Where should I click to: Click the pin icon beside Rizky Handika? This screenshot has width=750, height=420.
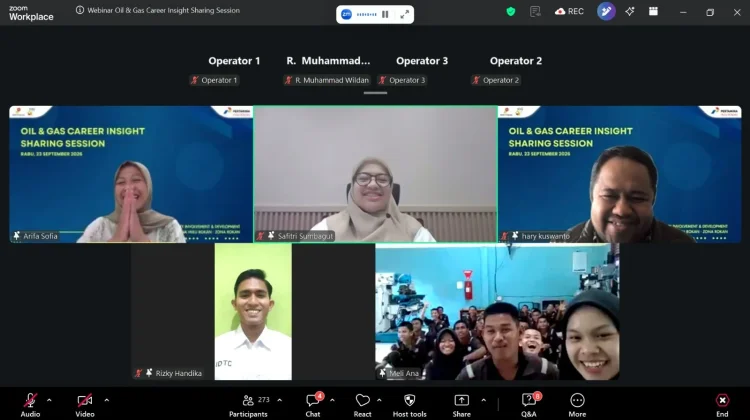[149, 373]
